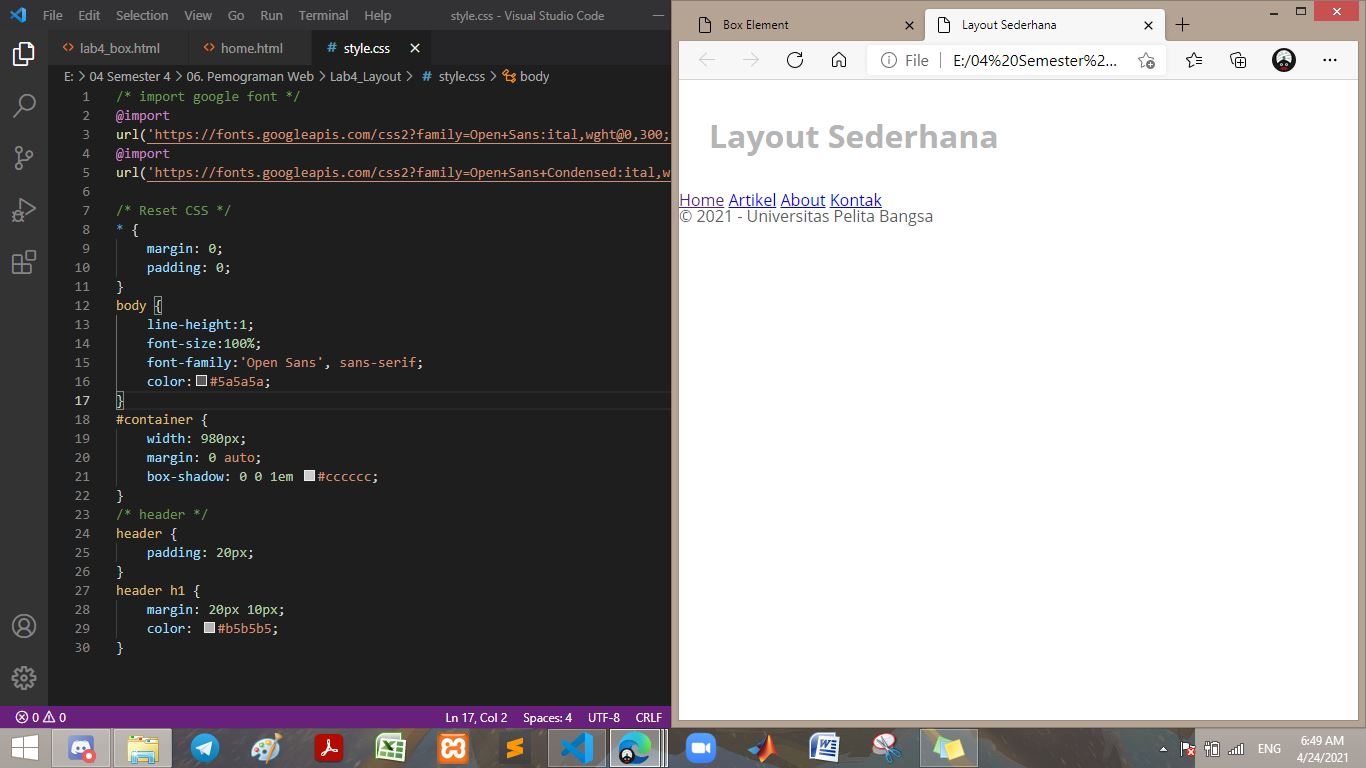Viewport: 1366px width, 768px height.
Task: Open the Run and Debug panel
Action: pos(23,209)
